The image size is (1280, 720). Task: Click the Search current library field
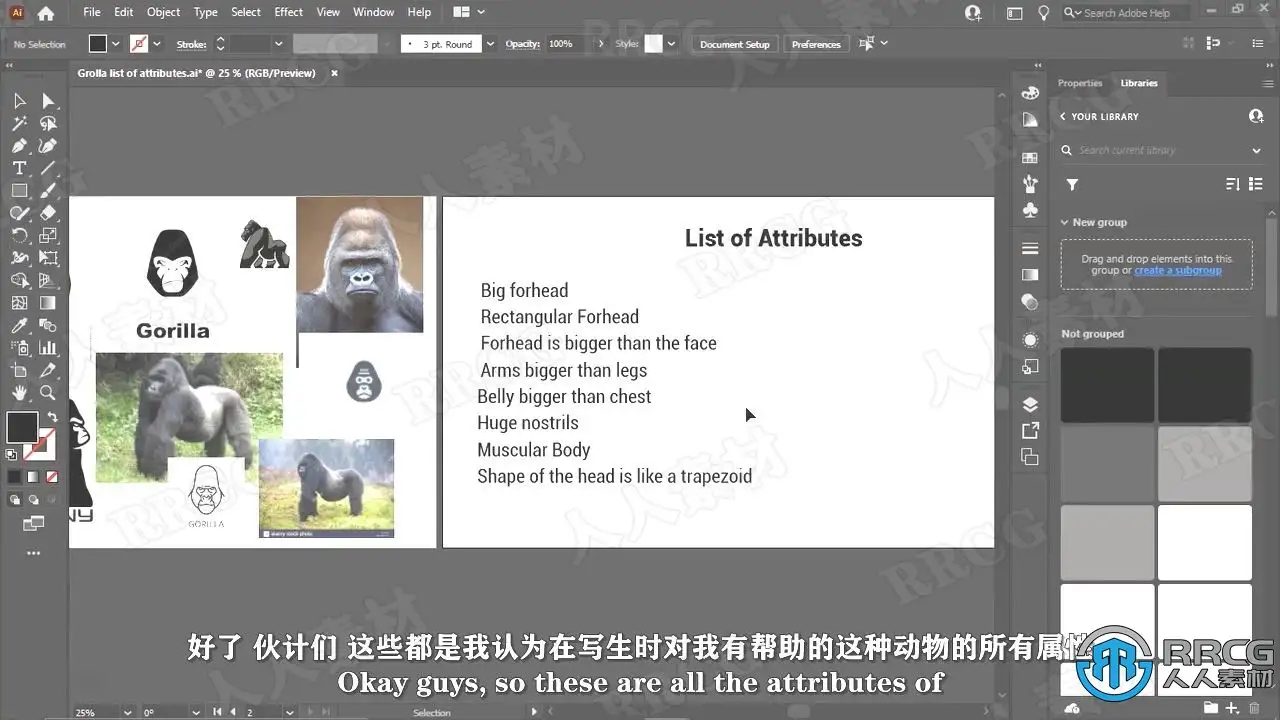click(1160, 150)
